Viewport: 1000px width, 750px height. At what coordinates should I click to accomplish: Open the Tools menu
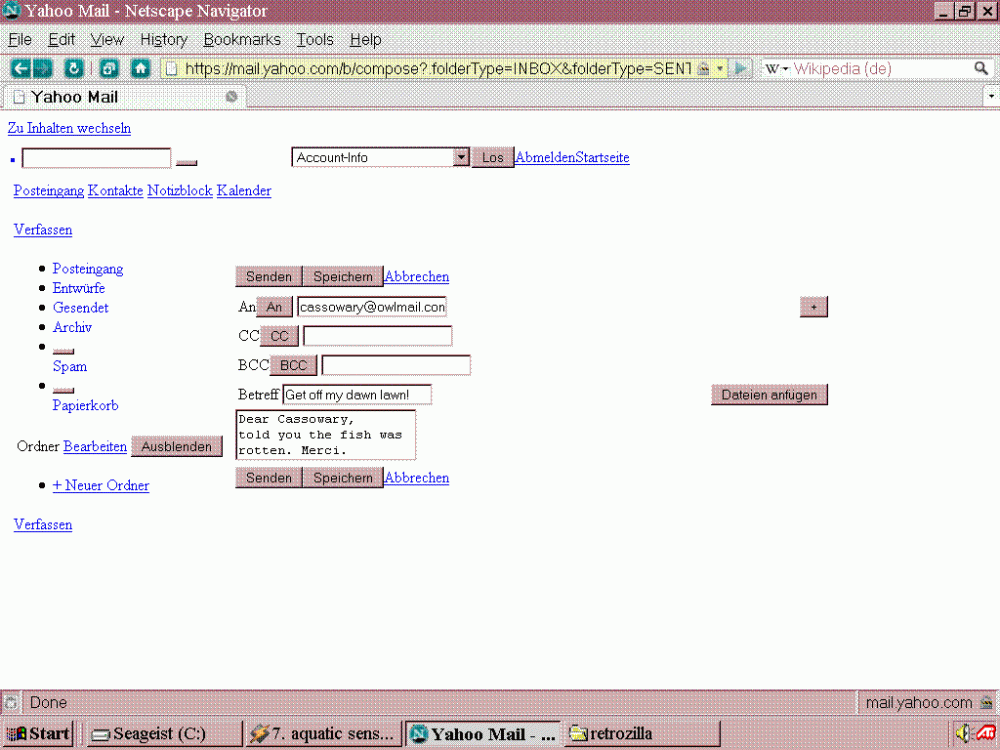[x=315, y=40]
